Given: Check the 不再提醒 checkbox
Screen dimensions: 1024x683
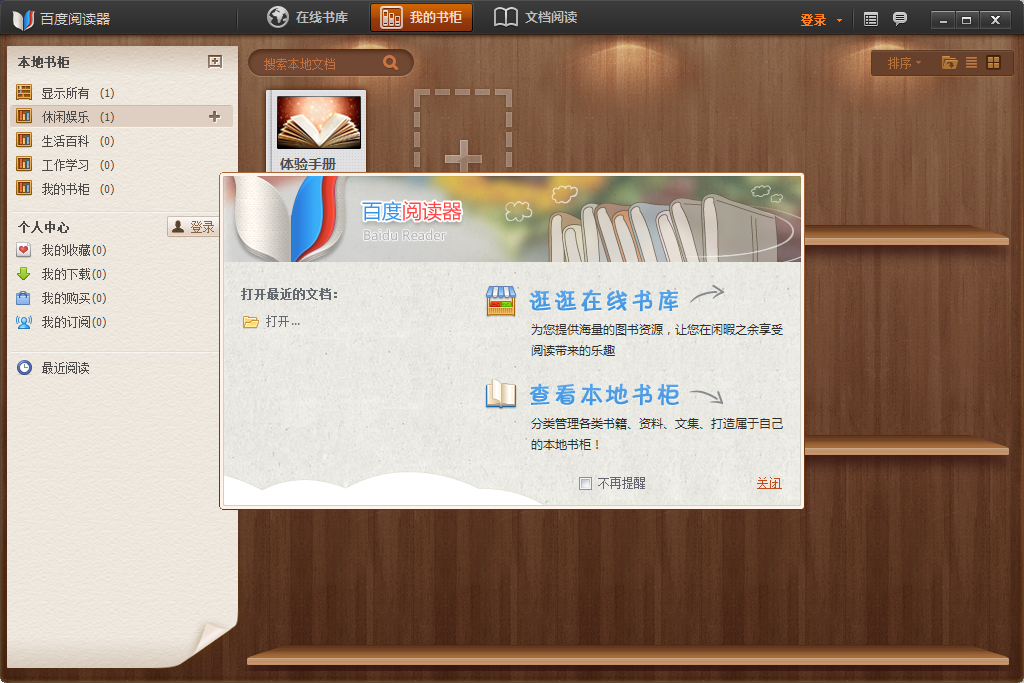Looking at the screenshot, I should [x=585, y=483].
